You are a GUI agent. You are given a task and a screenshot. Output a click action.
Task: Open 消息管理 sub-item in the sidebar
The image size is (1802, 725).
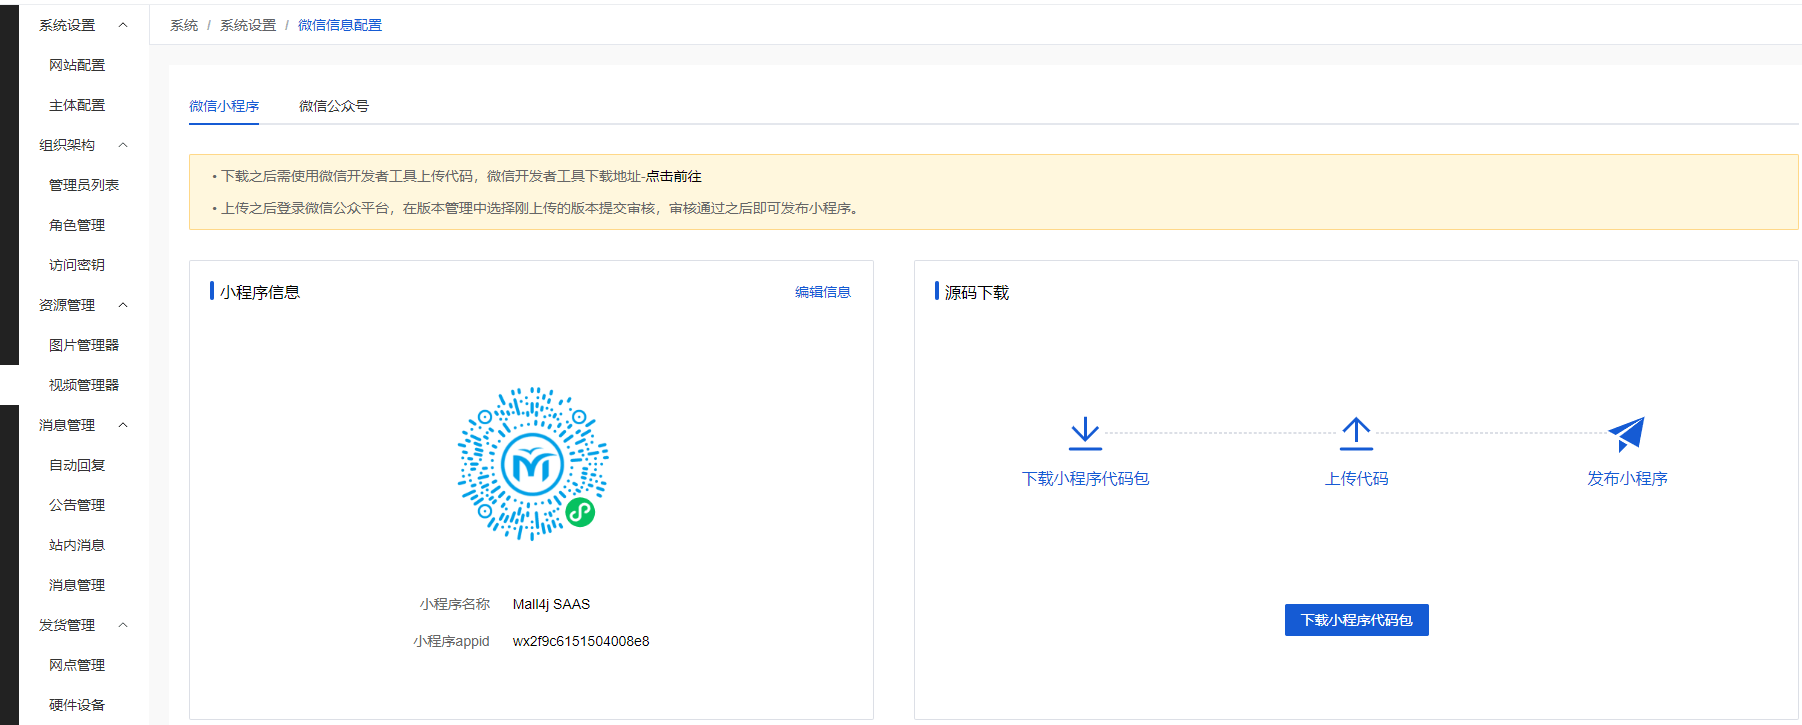[x=77, y=585]
